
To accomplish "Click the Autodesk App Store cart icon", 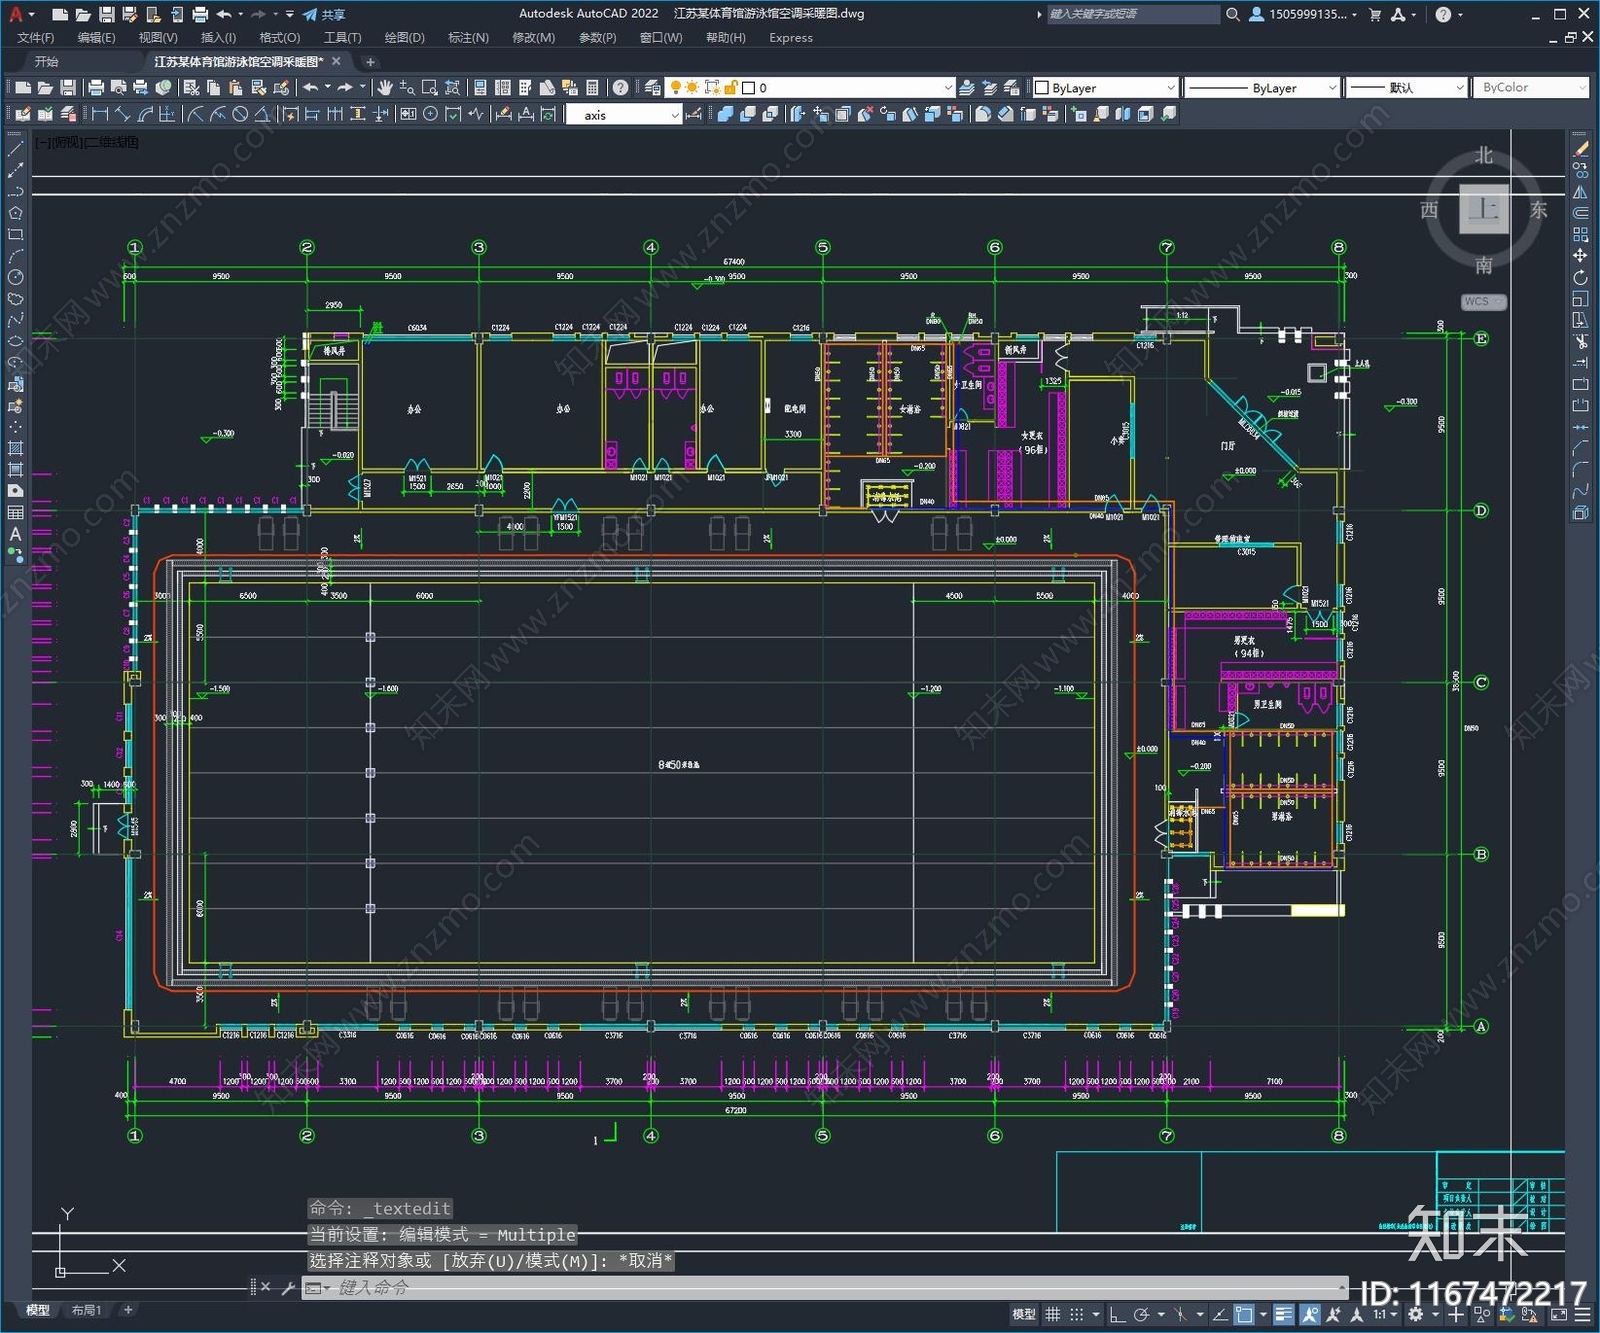I will point(1375,14).
